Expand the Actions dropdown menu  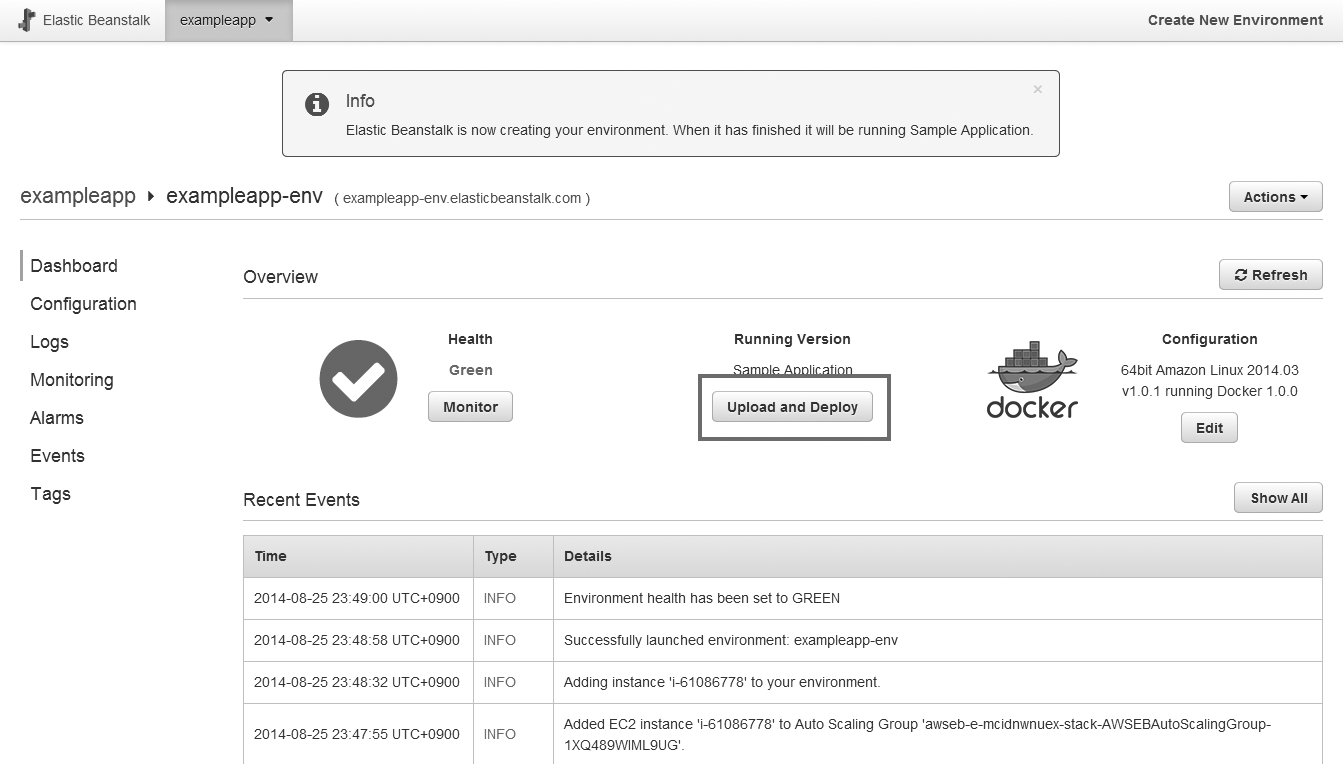click(x=1275, y=197)
